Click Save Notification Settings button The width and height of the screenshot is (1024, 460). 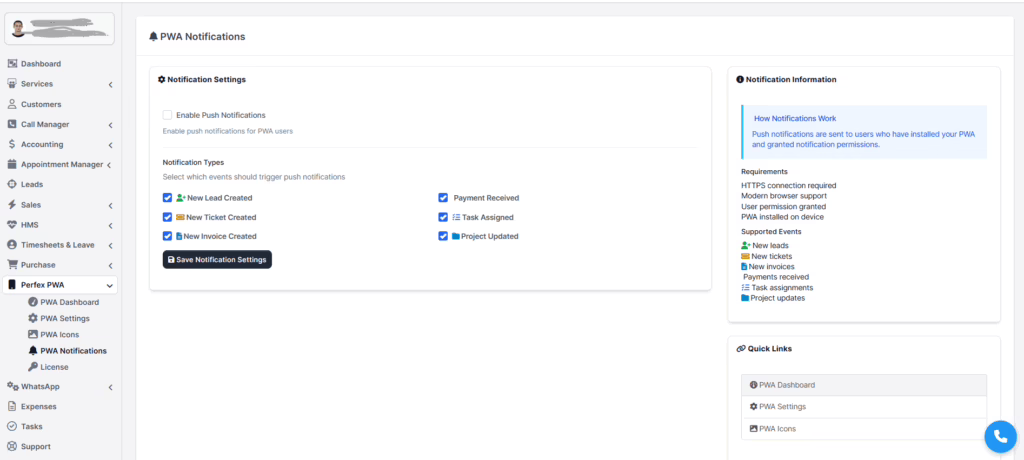217,259
